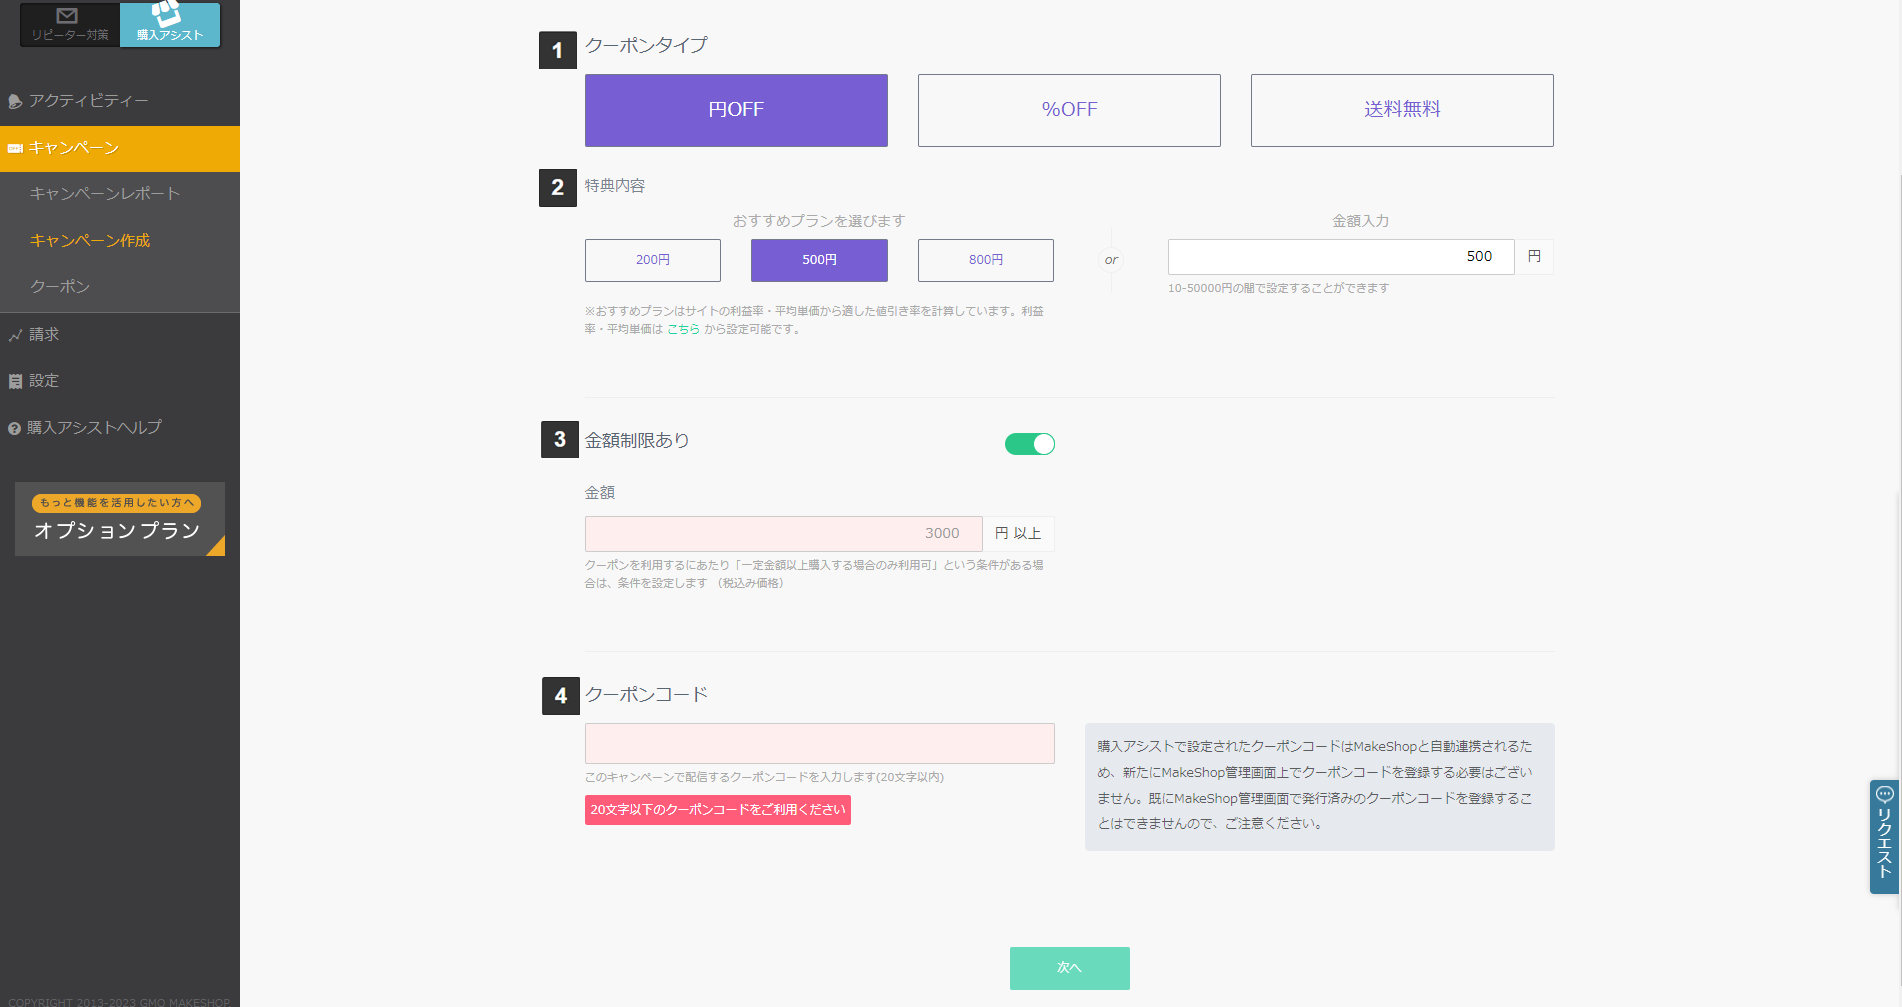Click the speech bubble icon on リクエスト
Image resolution: width=1902 pixels, height=1007 pixels.
click(1885, 794)
